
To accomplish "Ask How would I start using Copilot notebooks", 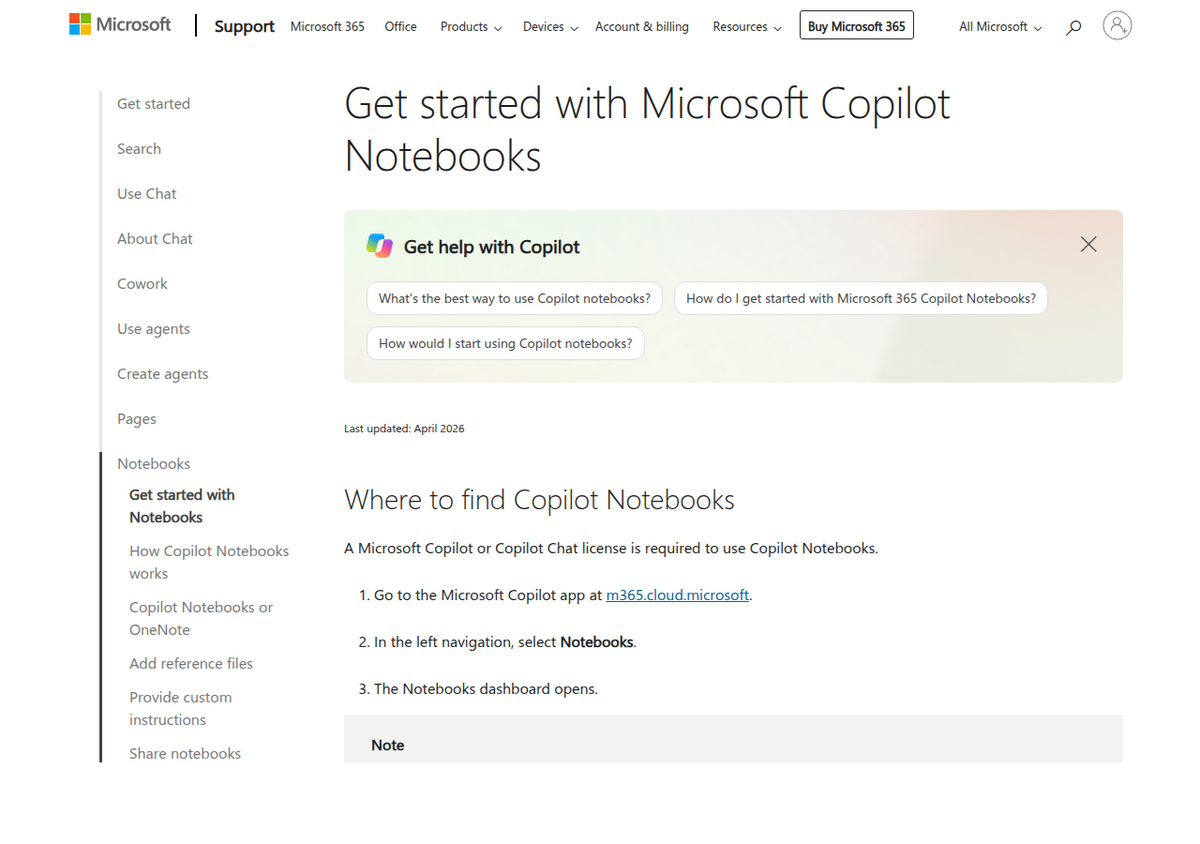I will [x=505, y=343].
